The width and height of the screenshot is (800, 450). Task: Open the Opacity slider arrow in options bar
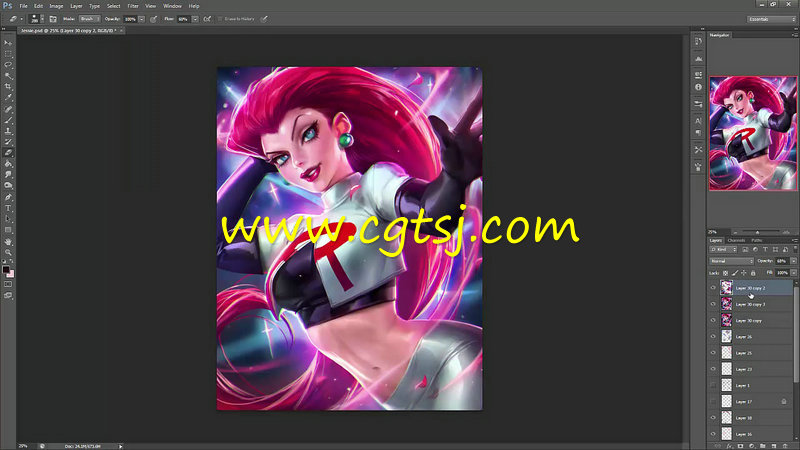pos(141,19)
